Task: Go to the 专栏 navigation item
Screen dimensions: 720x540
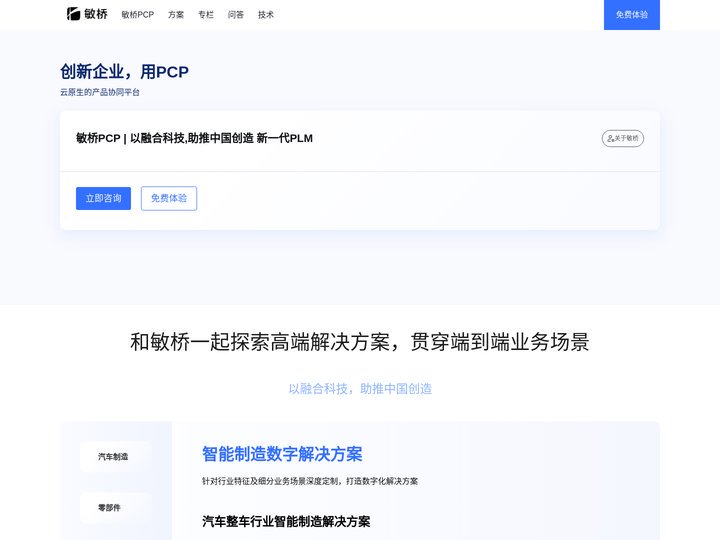Action: tap(206, 15)
